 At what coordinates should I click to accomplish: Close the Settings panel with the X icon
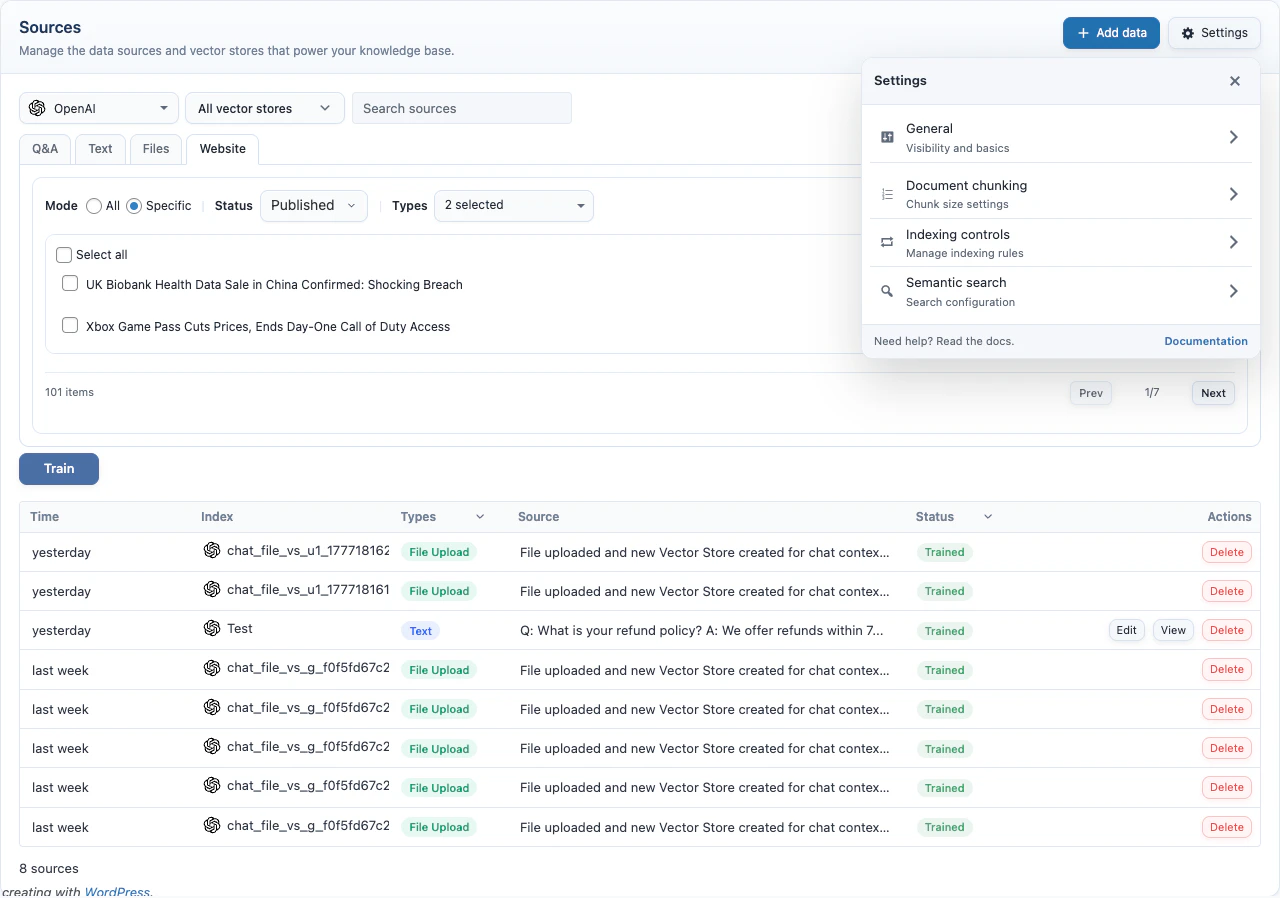[x=1235, y=81]
